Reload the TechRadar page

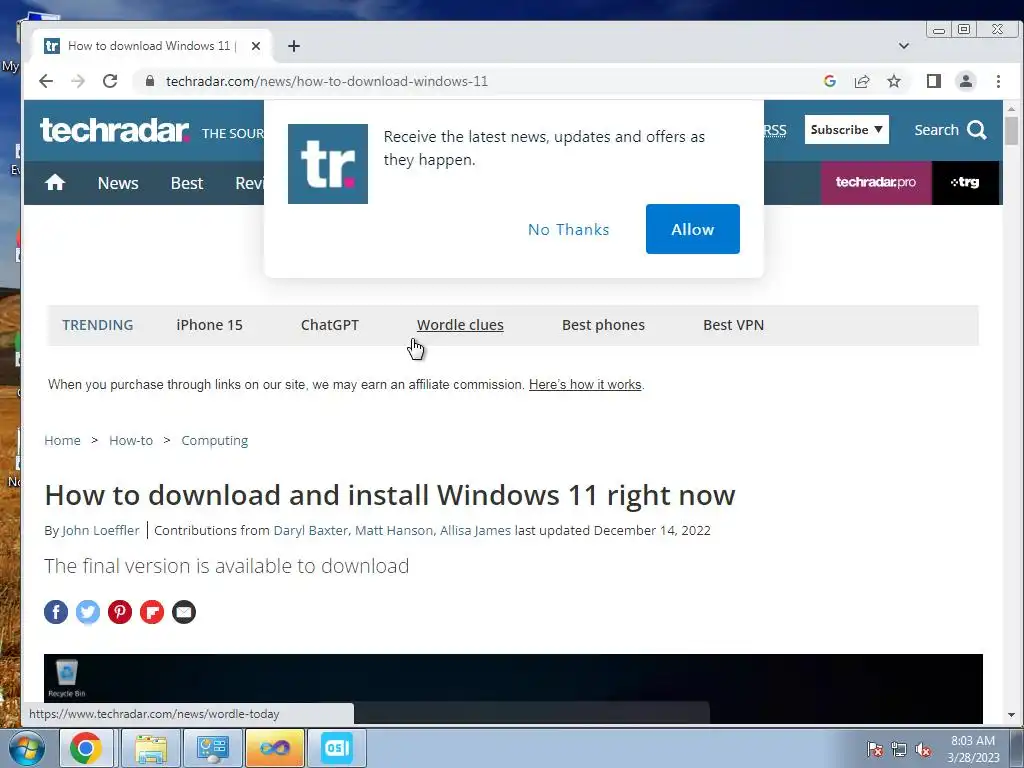(110, 81)
